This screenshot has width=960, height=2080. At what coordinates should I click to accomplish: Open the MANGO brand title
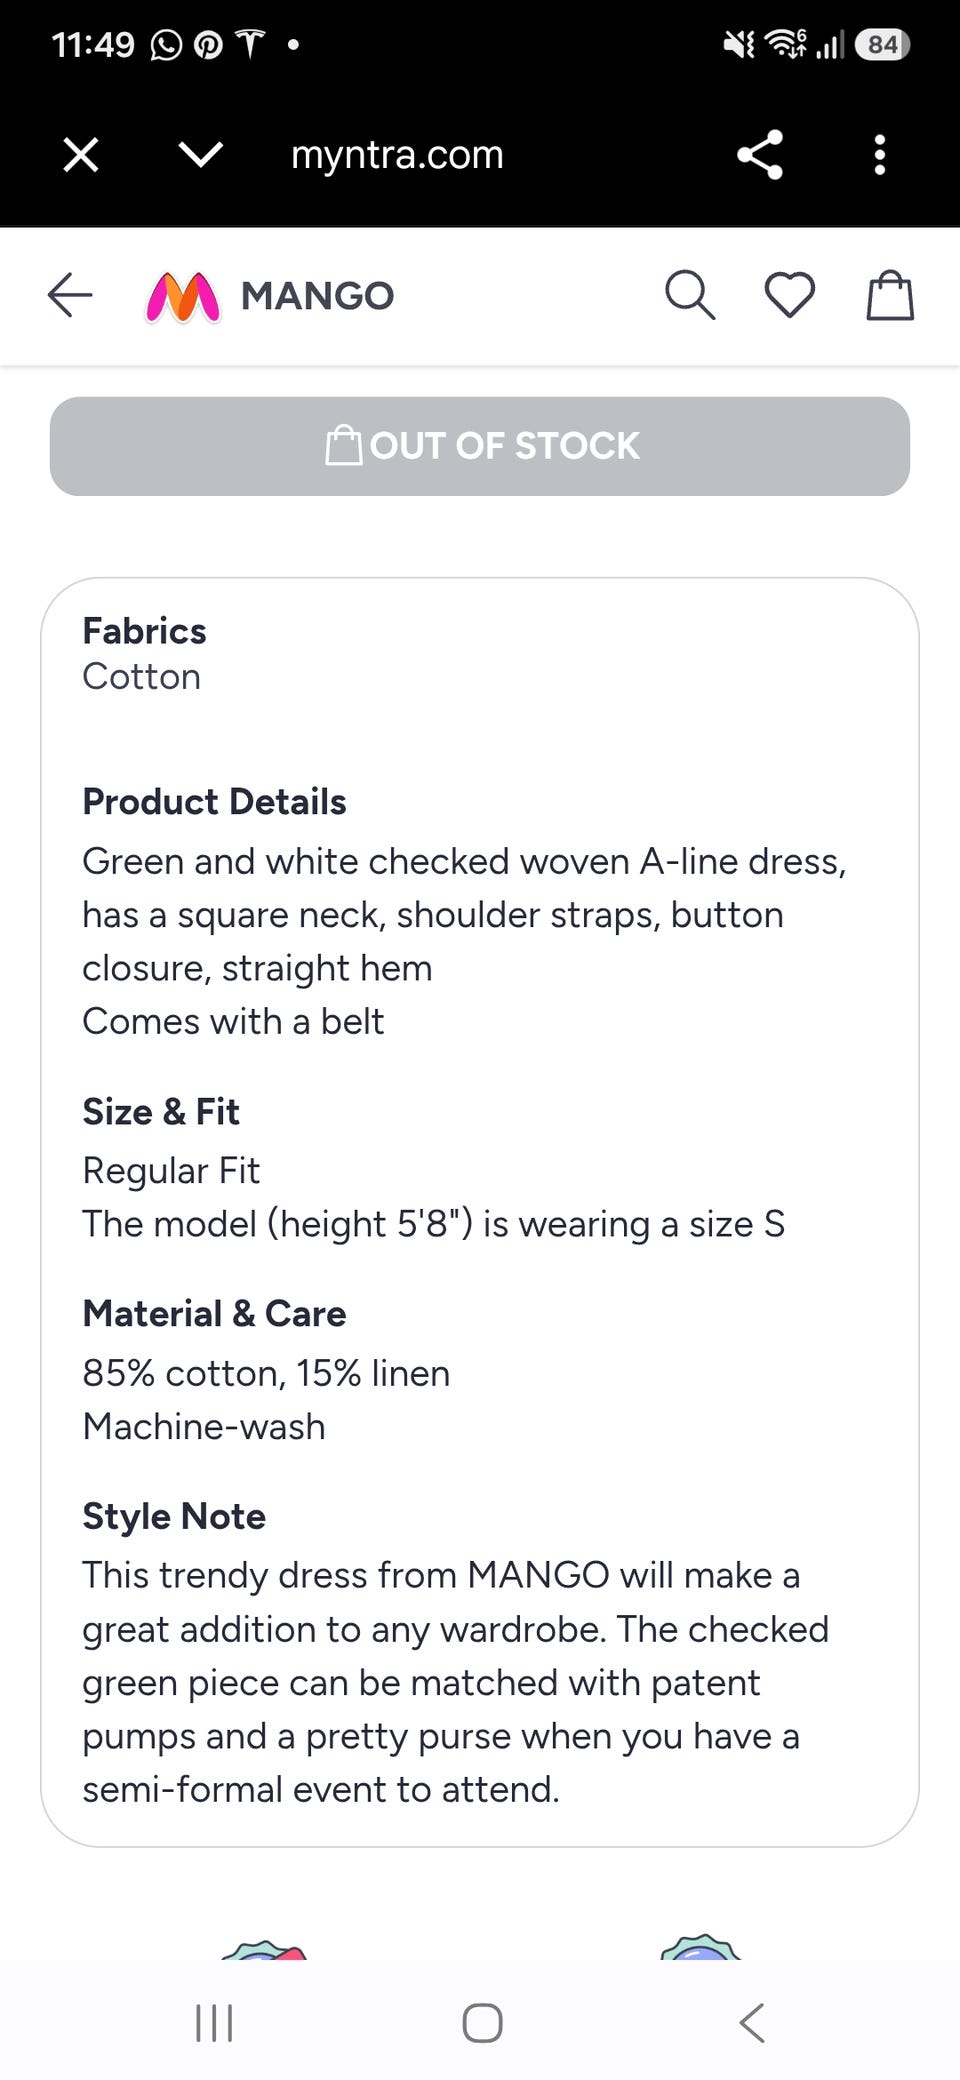[x=317, y=296]
